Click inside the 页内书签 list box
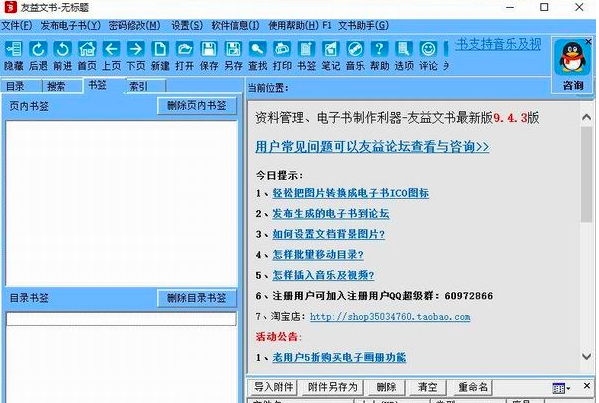This screenshot has height=403, width=599. [x=121, y=203]
